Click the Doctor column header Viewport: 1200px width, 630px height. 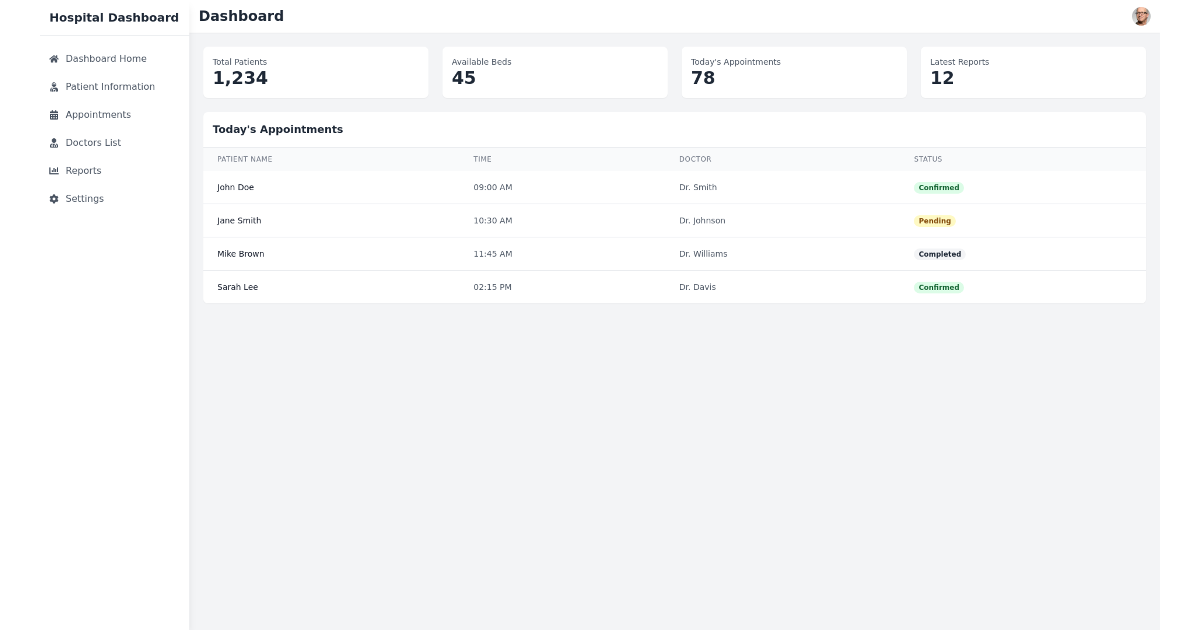(695, 159)
